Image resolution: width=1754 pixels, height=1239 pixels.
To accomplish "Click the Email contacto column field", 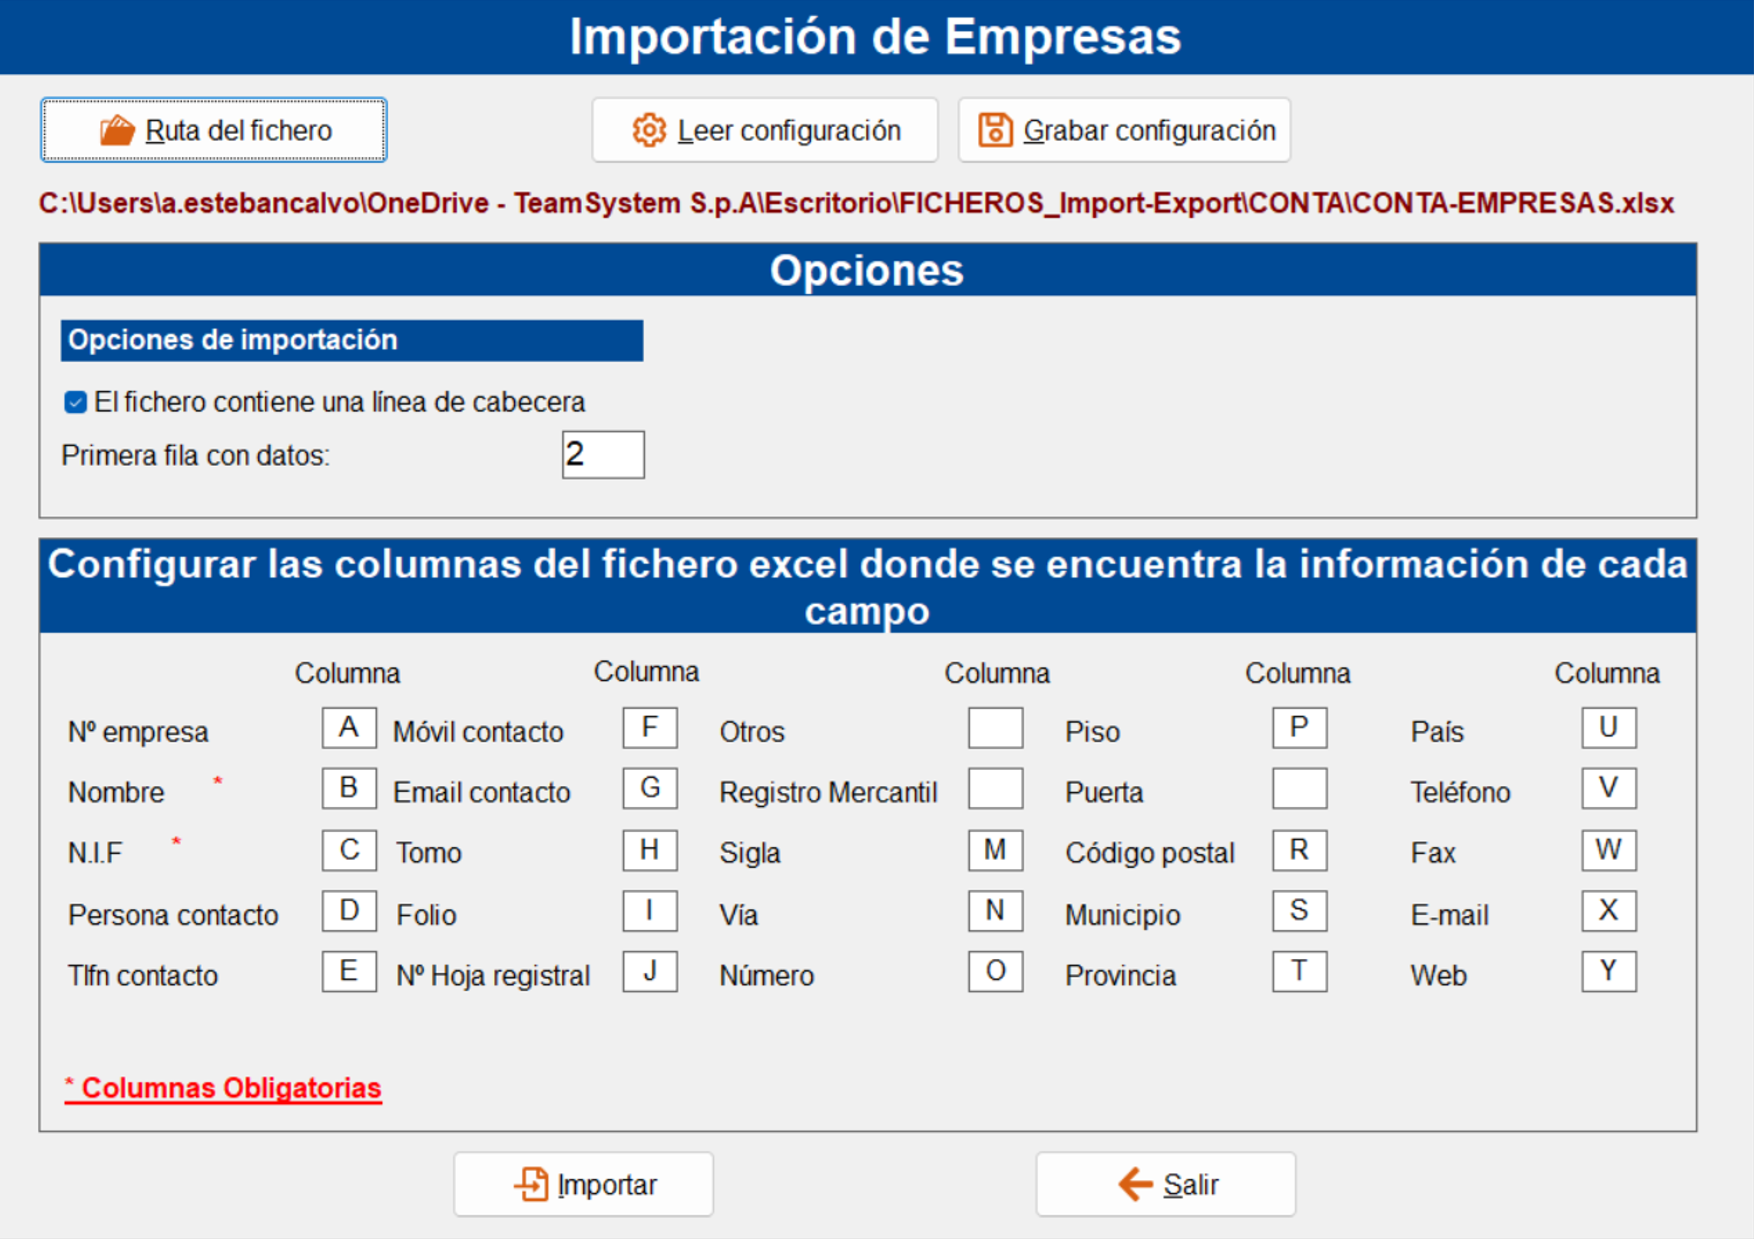I will coord(650,788).
